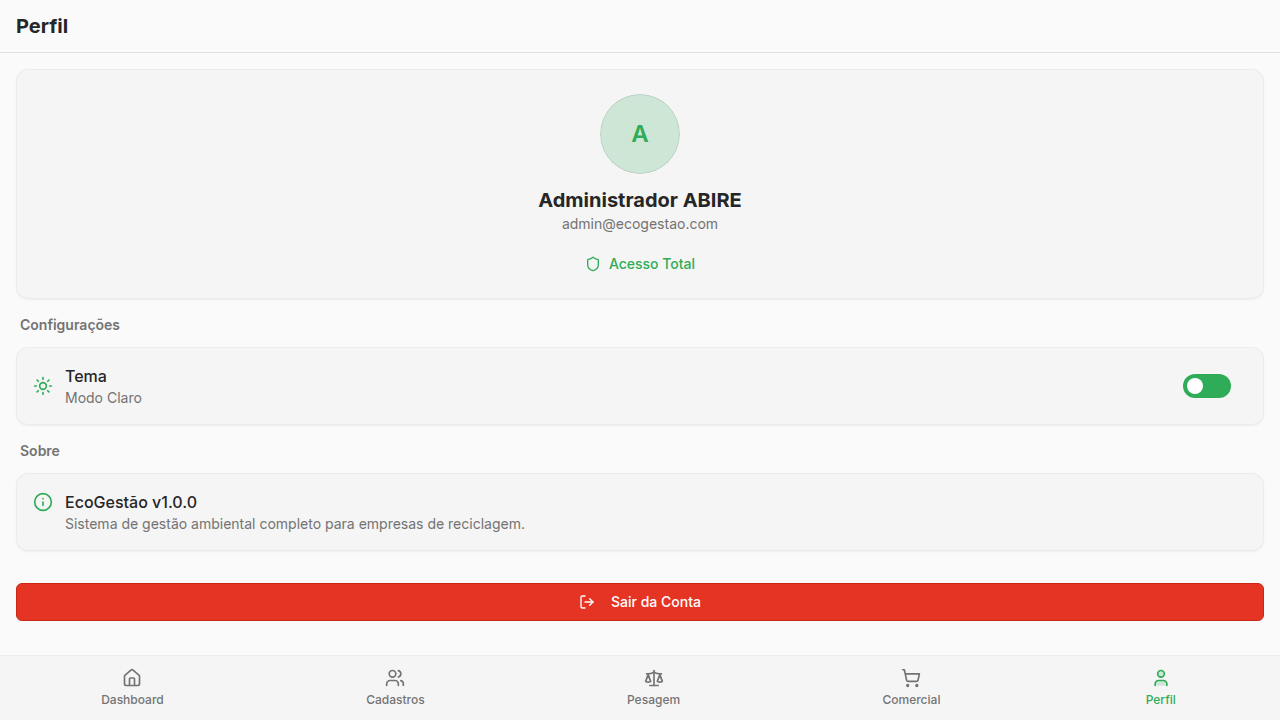
Task: Go to the Cadastros tab label
Action: point(395,700)
